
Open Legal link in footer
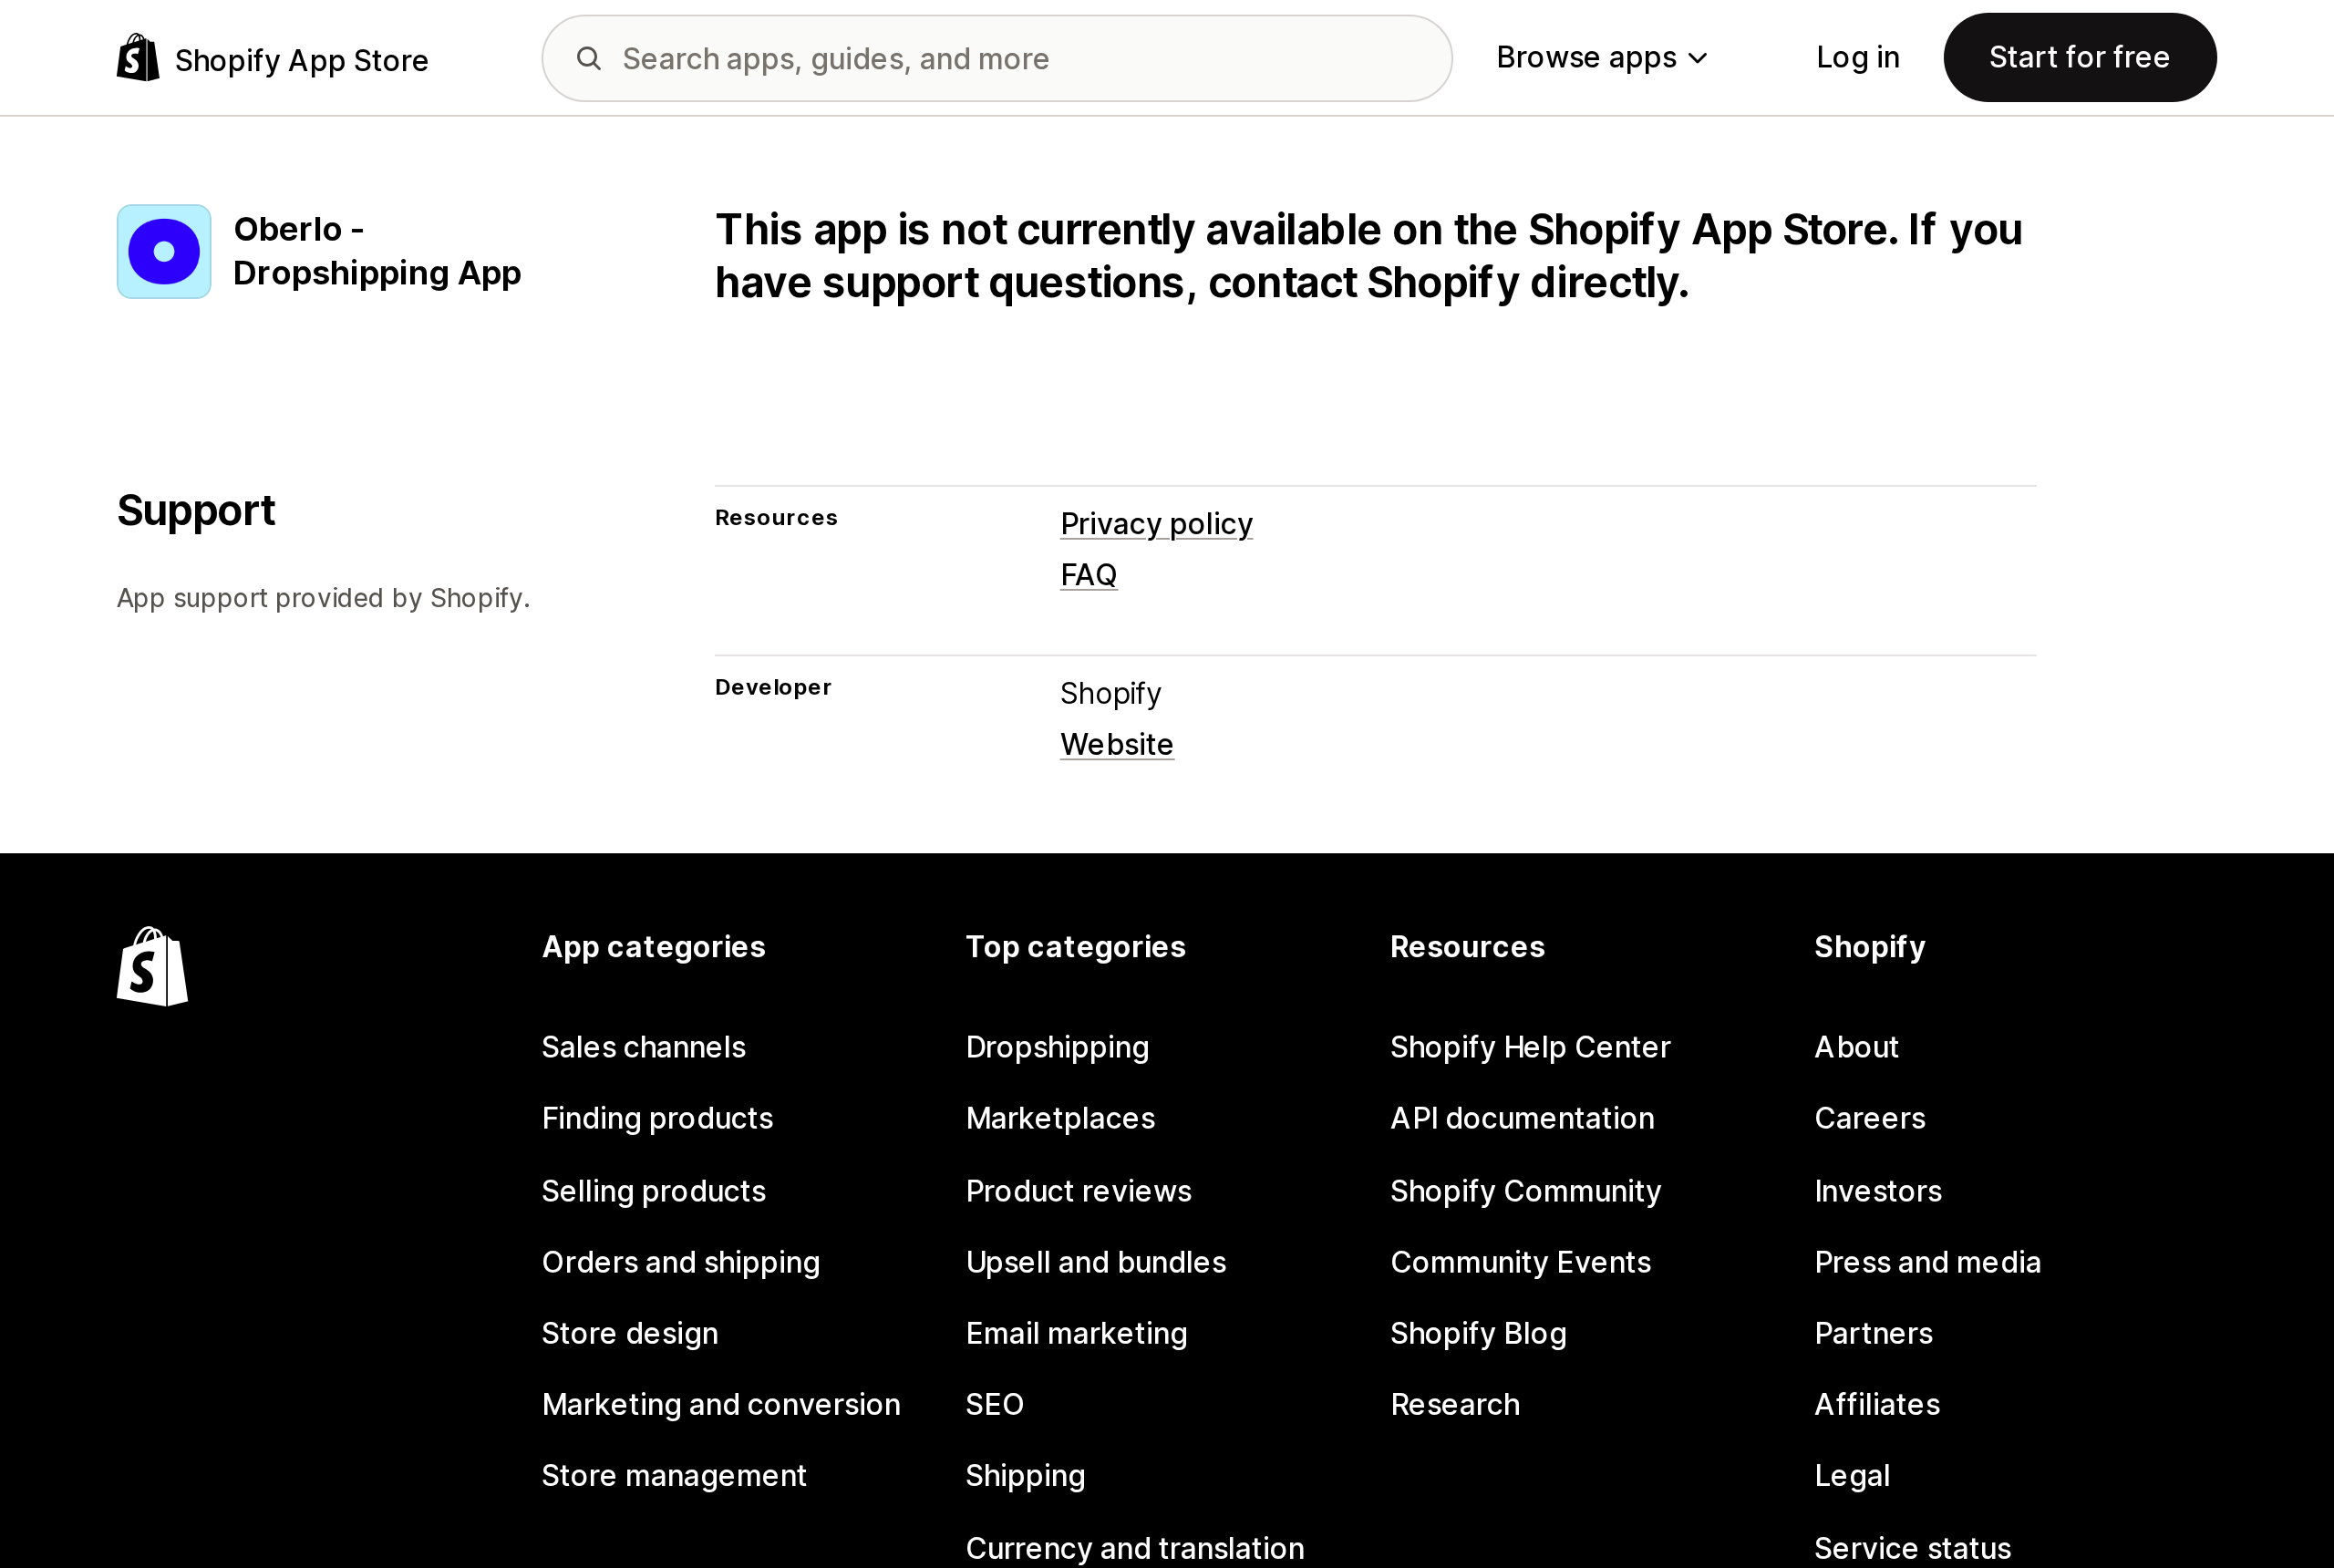[x=1853, y=1475]
